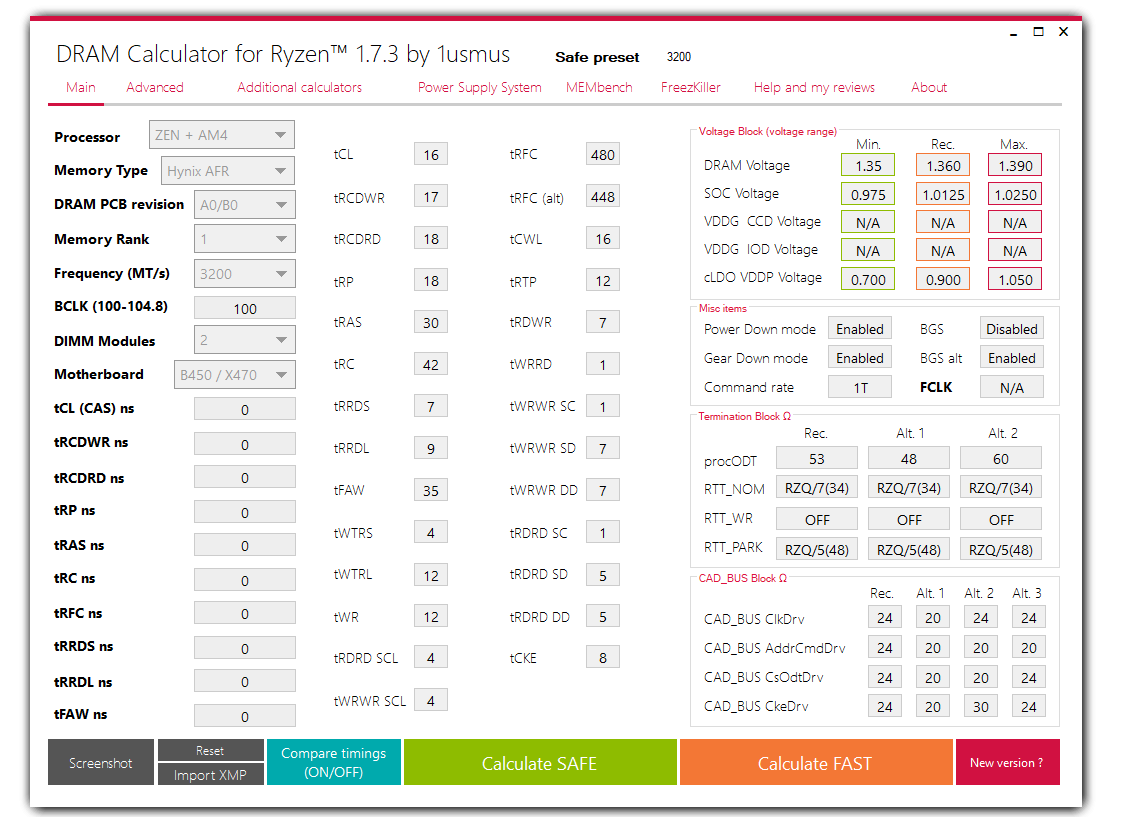
Task: Go to Power Supply System tab
Action: (479, 87)
